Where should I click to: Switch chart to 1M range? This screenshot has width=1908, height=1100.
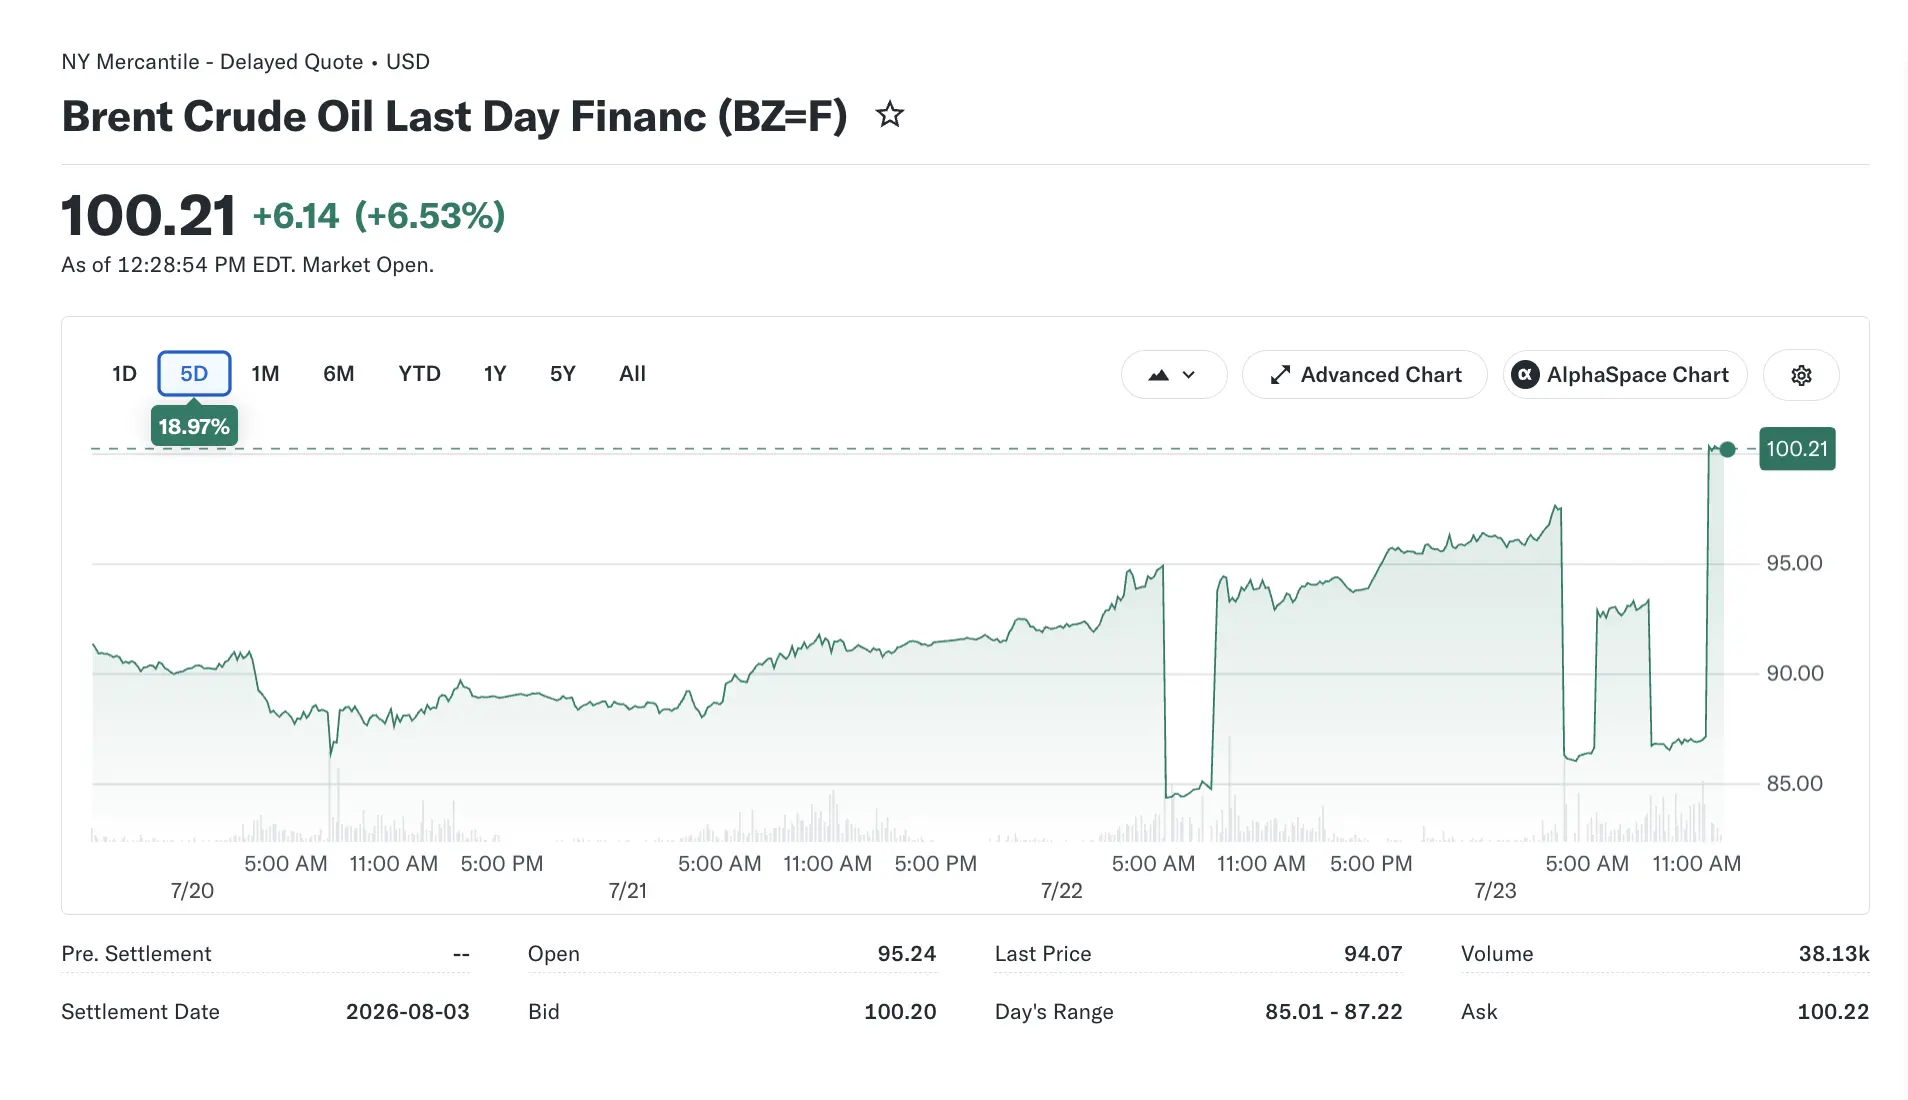click(265, 374)
